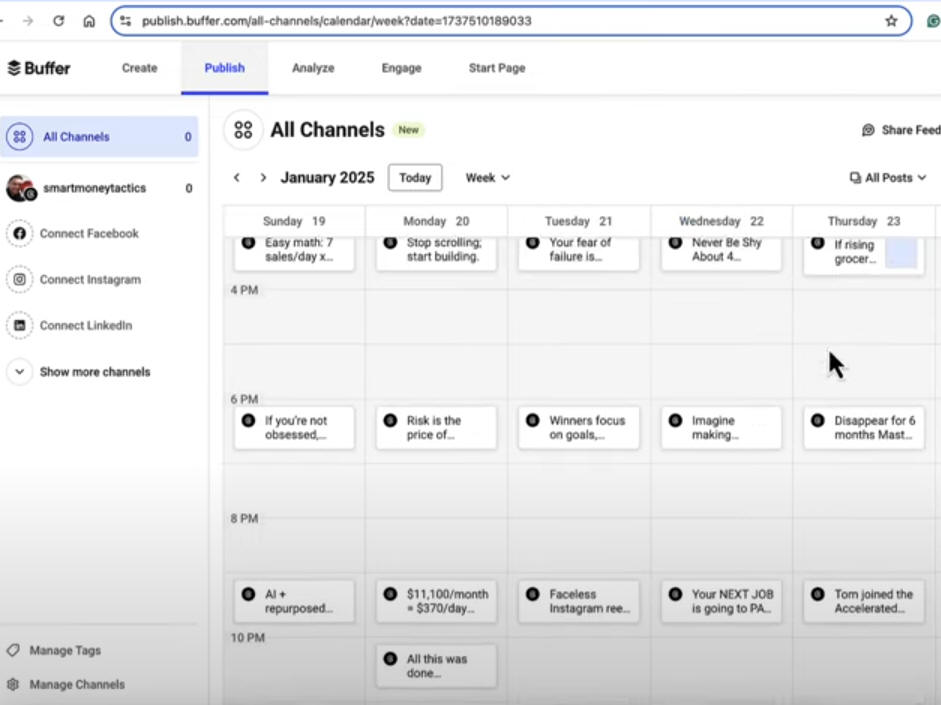Open the 'Your fear of failure is' post
941x705 pixels.
click(x=579, y=253)
